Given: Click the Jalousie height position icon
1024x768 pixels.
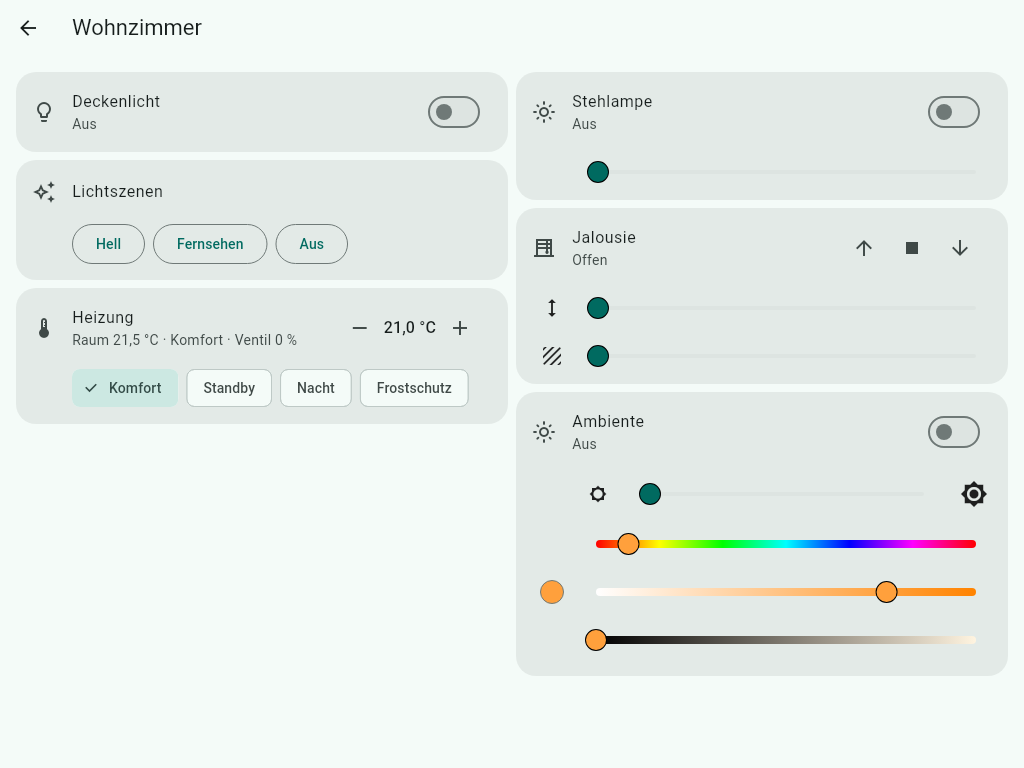Looking at the screenshot, I should (552, 308).
